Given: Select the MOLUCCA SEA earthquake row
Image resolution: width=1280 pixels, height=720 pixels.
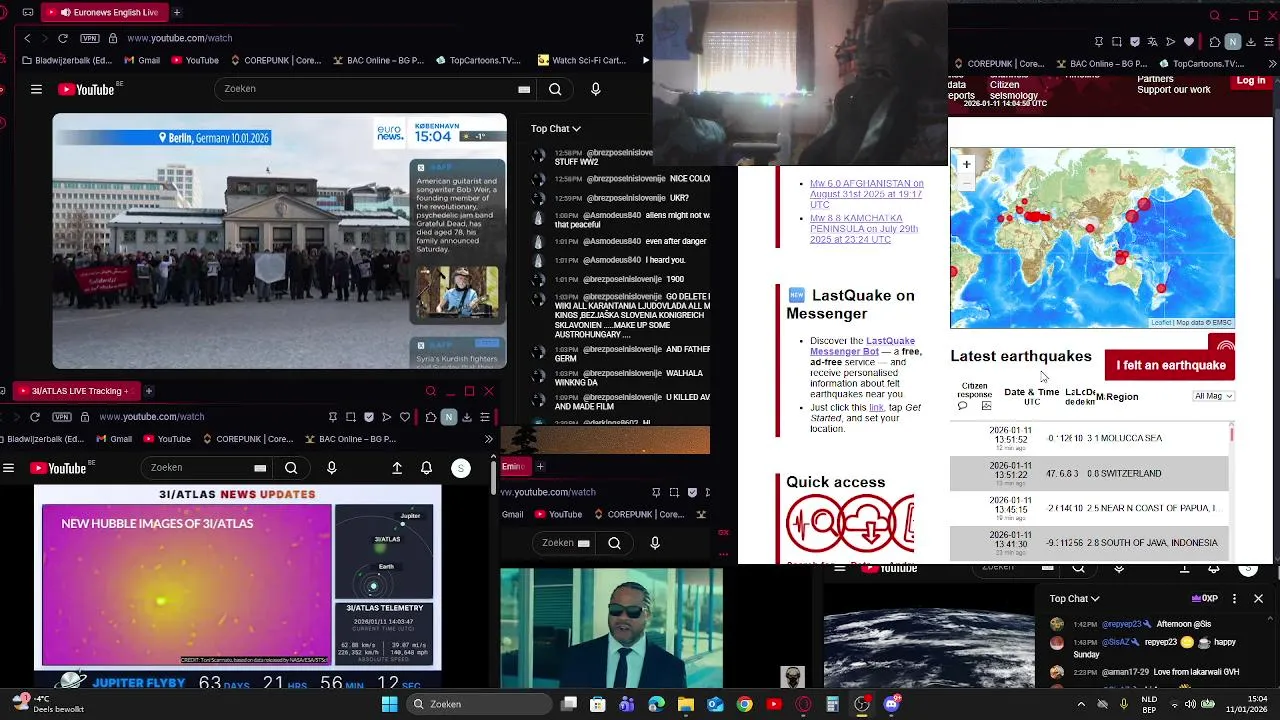Looking at the screenshot, I should [x=1089, y=438].
